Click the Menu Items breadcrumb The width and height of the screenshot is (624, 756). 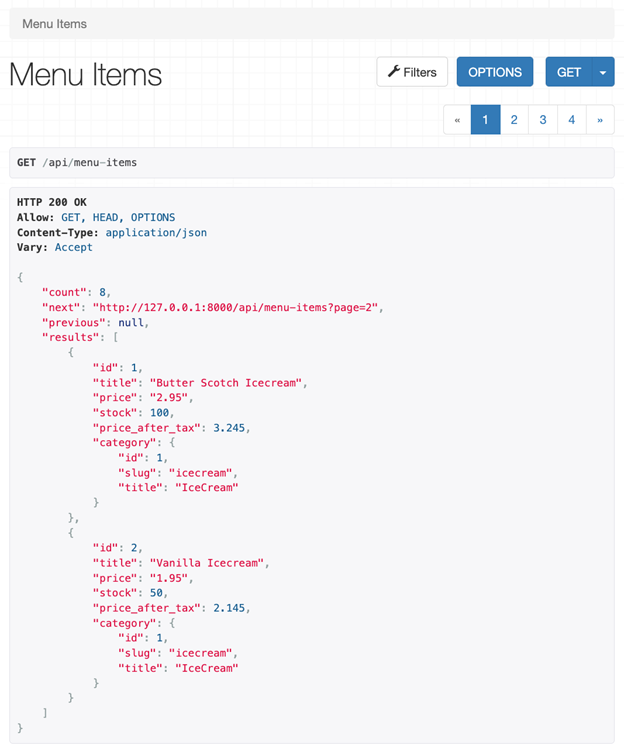point(54,23)
